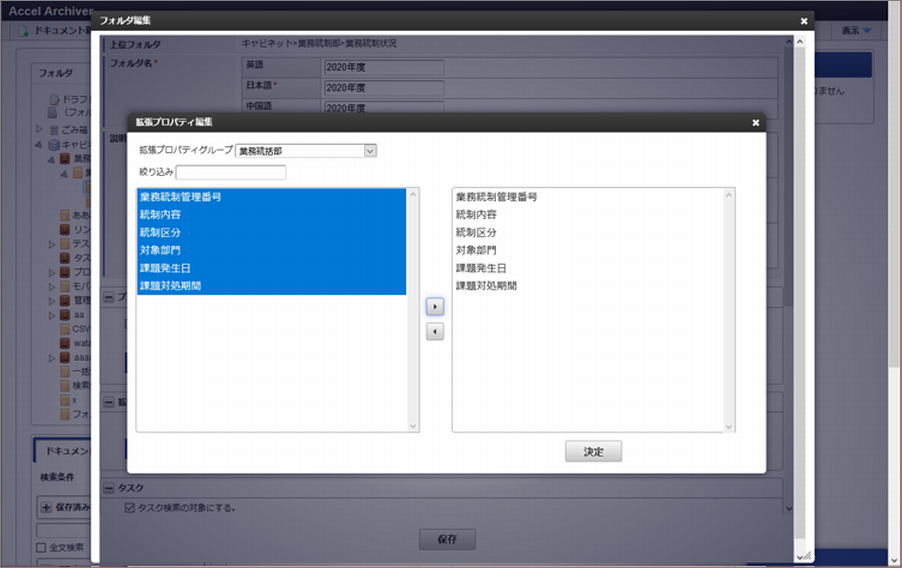The height and width of the screenshot is (568, 902).
Task: Collapse the section above タスク in フォルダ編集
Action: (x=109, y=402)
